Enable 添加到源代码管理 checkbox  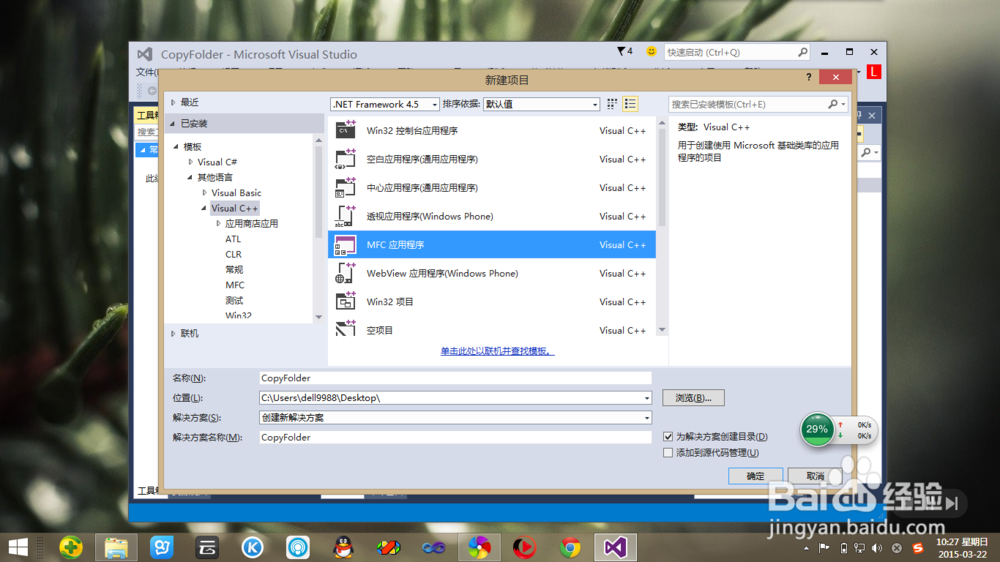coord(668,452)
